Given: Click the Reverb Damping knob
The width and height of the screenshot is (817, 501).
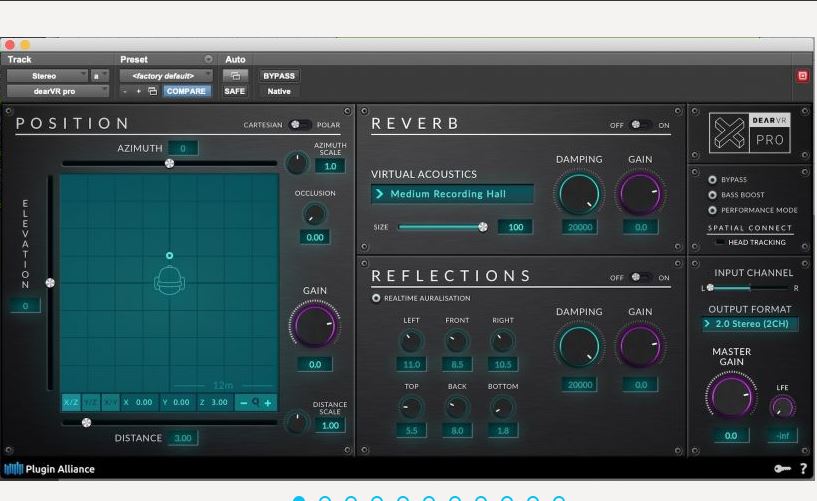Looking at the screenshot, I should (x=579, y=194).
